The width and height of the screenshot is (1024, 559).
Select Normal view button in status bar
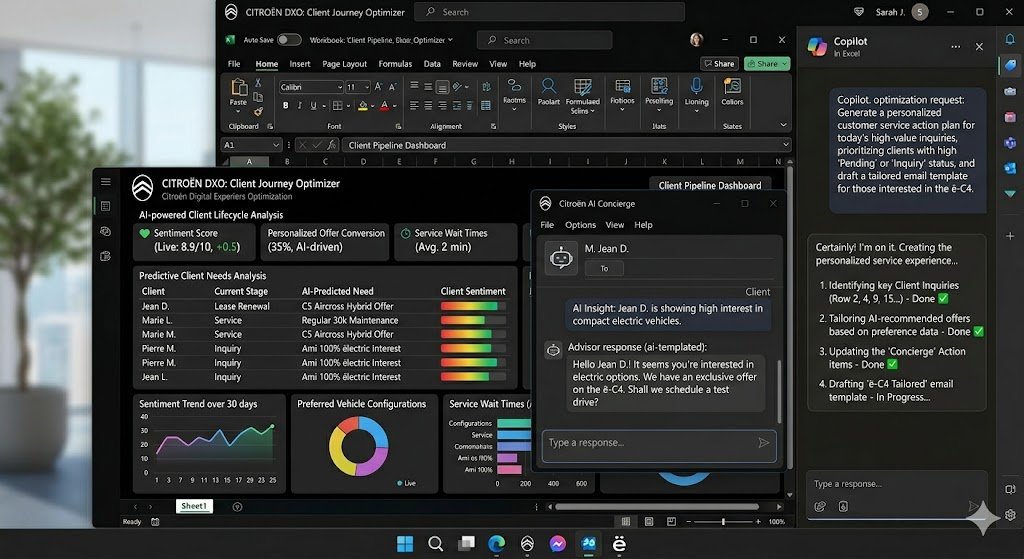626,521
